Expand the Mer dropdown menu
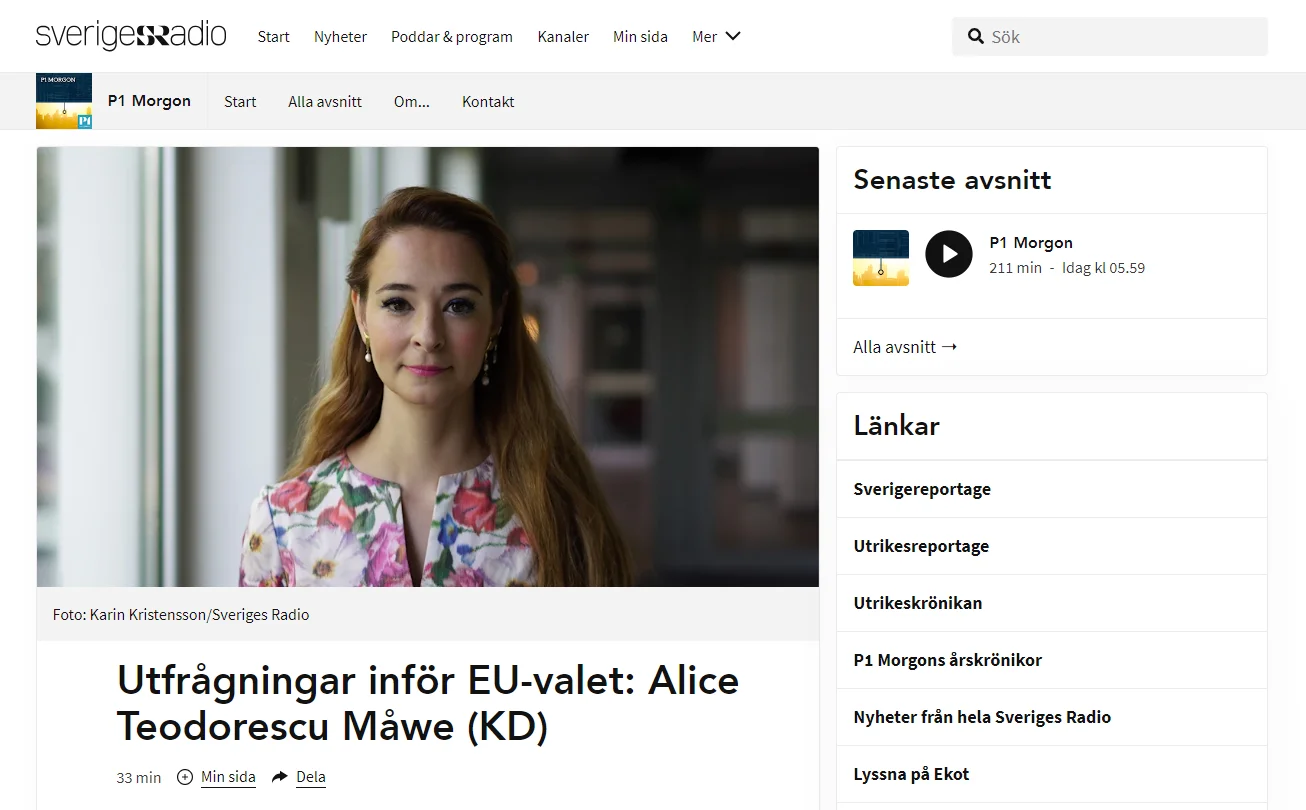The image size is (1306, 810). coord(716,37)
